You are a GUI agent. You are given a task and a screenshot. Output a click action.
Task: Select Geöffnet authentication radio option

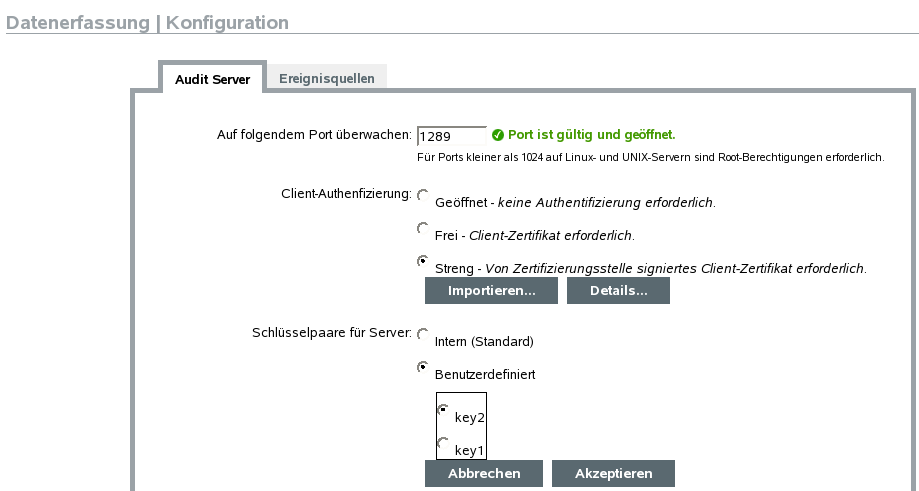click(x=423, y=195)
